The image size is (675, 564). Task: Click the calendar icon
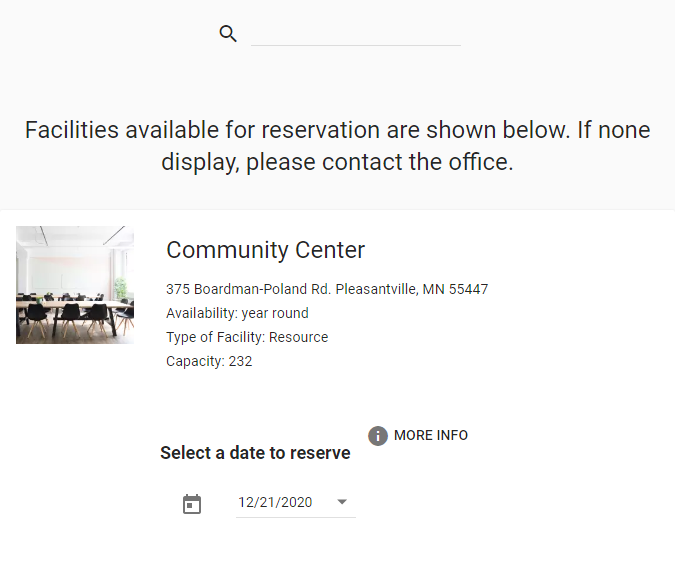[x=192, y=504]
